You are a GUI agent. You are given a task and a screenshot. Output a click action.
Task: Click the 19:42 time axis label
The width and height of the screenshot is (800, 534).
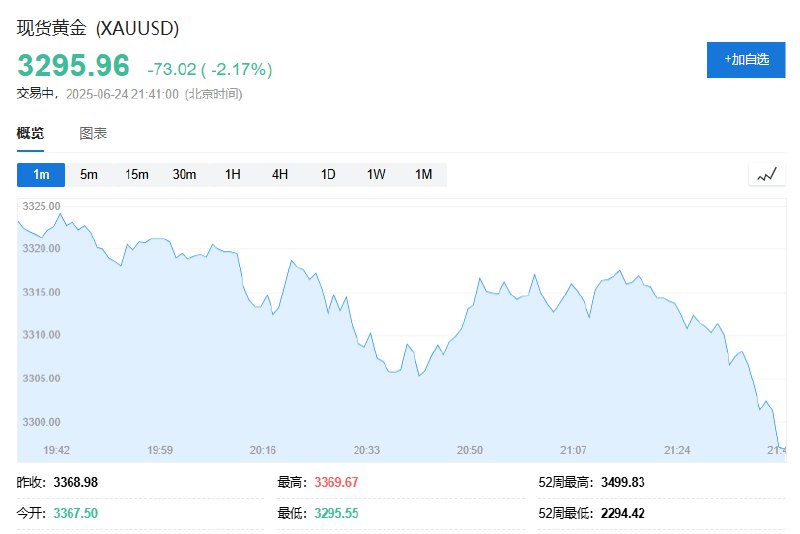point(57,450)
